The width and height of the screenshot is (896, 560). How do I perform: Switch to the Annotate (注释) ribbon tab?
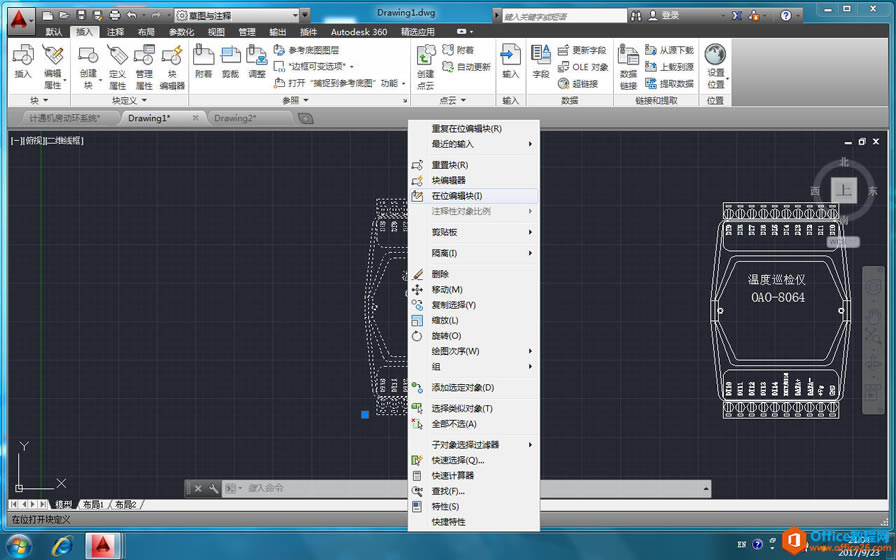coord(115,32)
